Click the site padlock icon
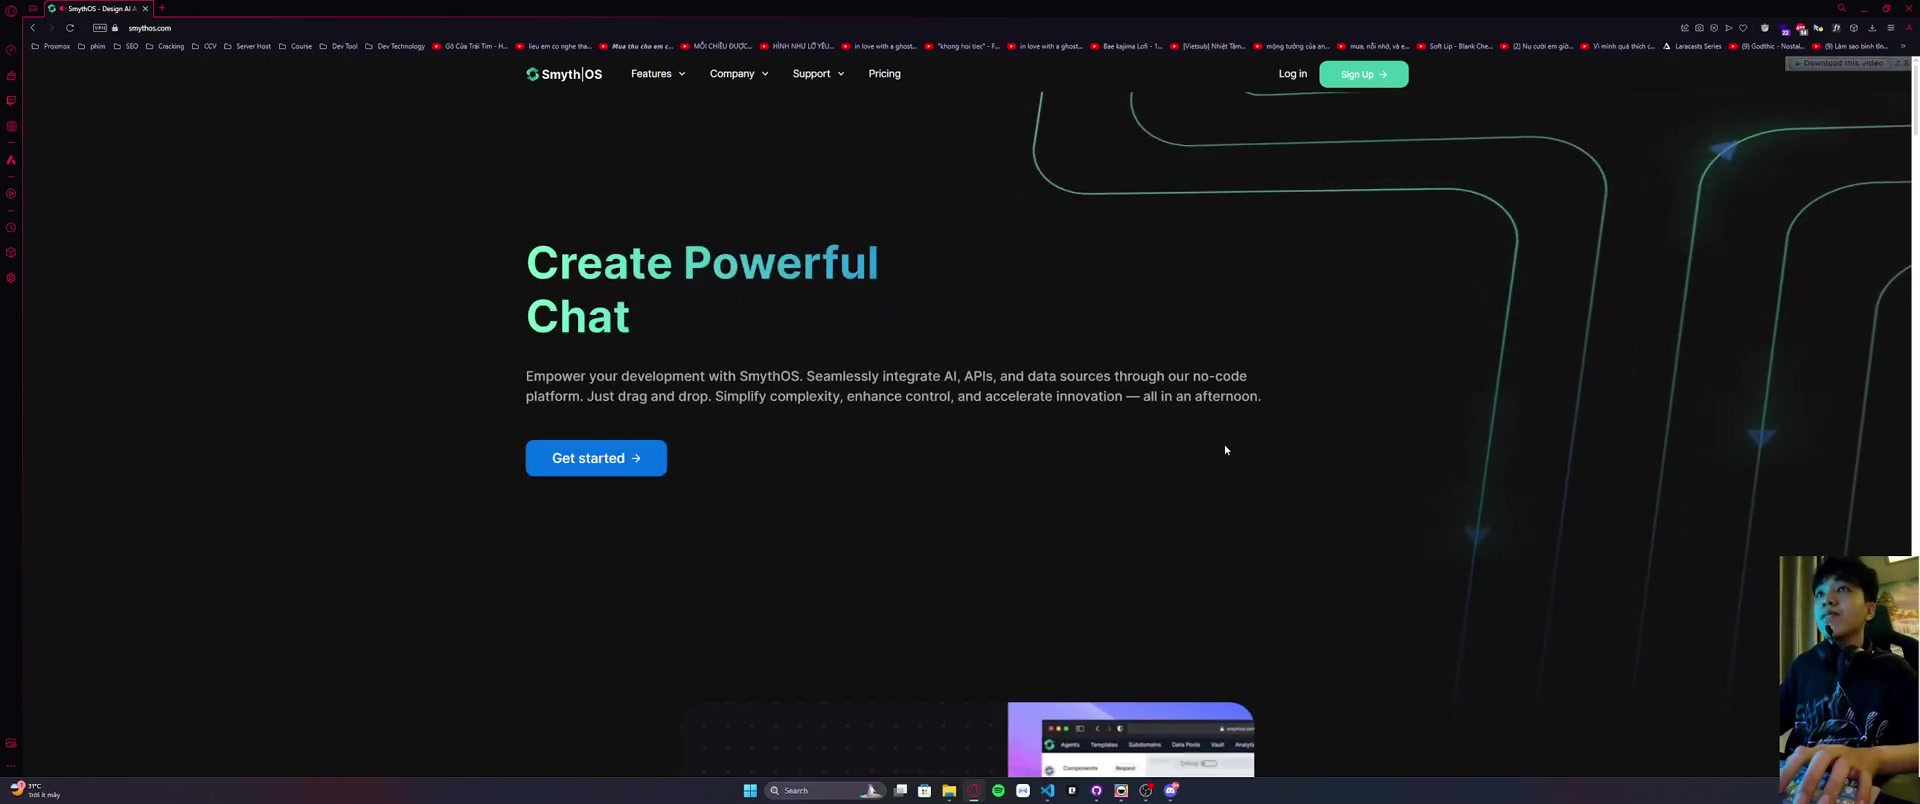 click(115, 28)
